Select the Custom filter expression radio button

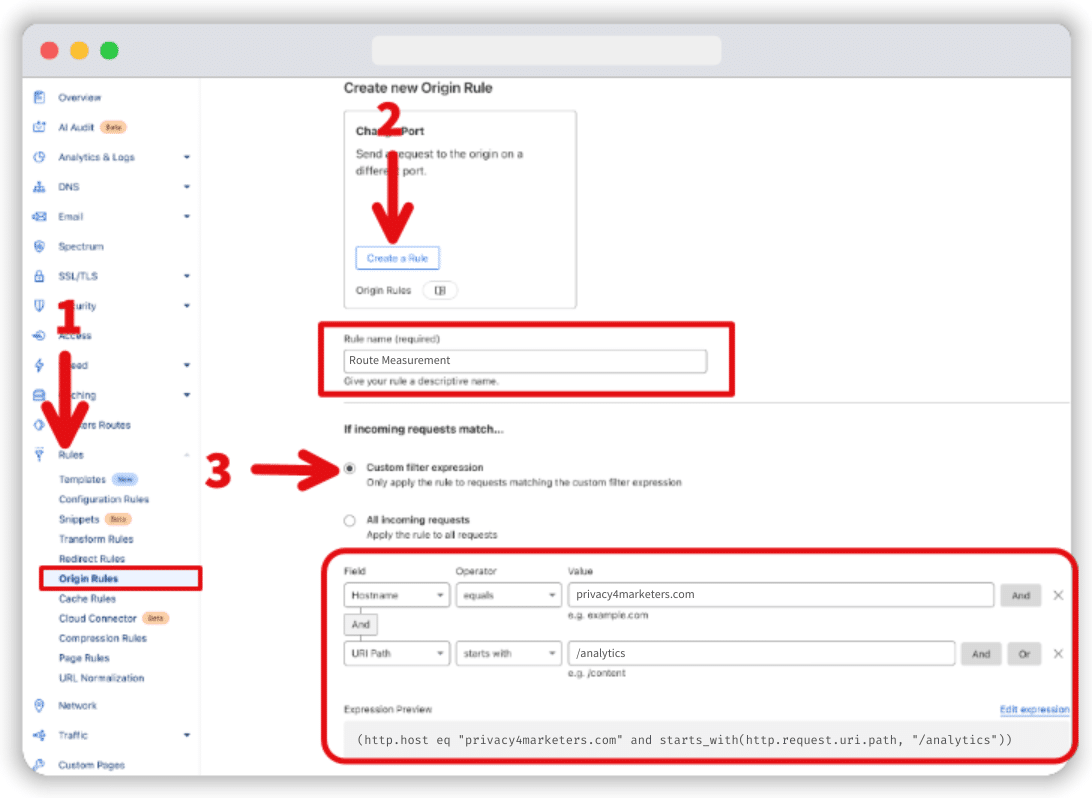click(x=350, y=466)
